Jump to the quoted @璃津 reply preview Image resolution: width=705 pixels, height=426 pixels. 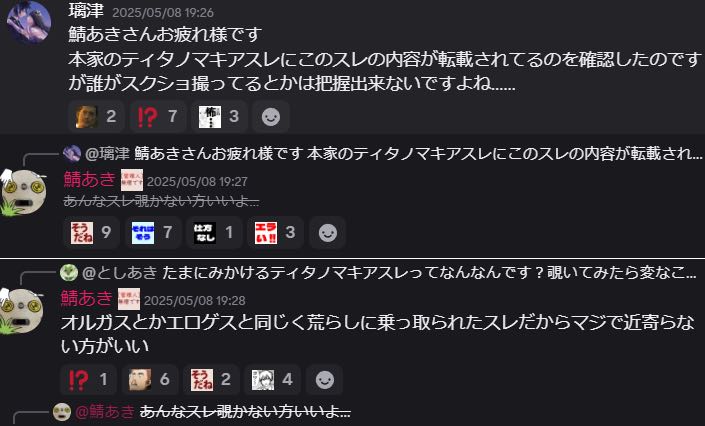click(382, 154)
